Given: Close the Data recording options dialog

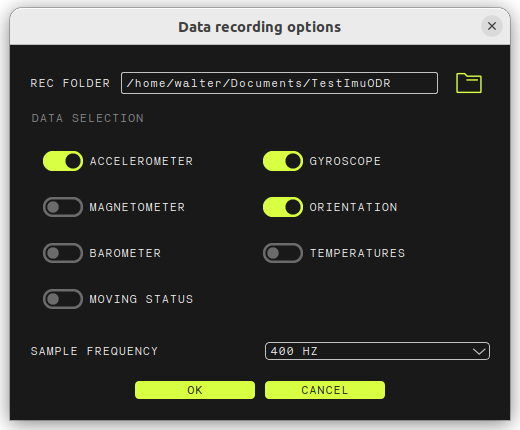Looking at the screenshot, I should [492, 26].
